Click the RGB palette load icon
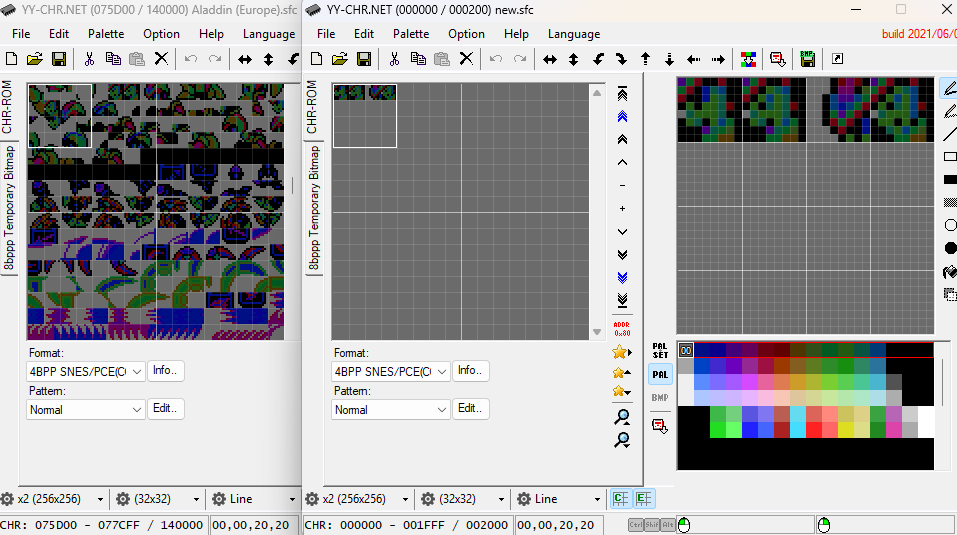The height and width of the screenshot is (535, 957). [748, 59]
